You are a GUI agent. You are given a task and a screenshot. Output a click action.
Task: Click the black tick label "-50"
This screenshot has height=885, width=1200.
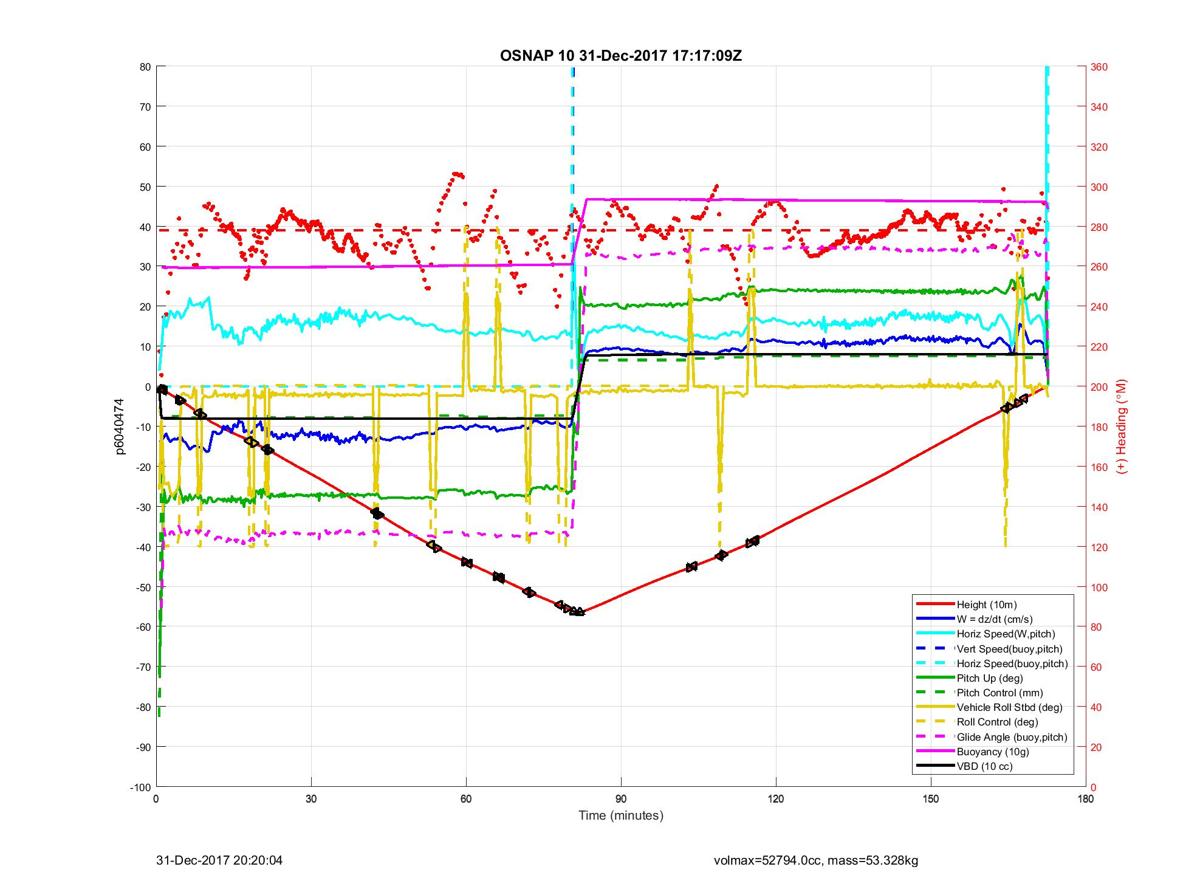pyautogui.click(x=142, y=587)
